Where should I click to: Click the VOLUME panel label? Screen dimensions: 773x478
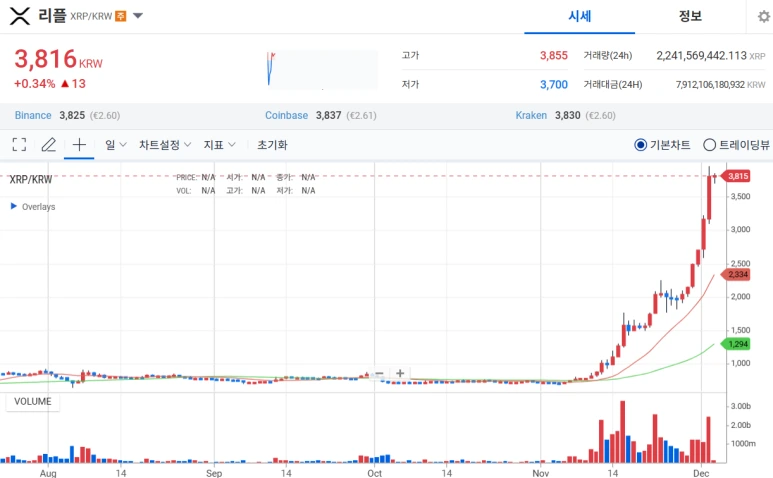click(x=33, y=402)
